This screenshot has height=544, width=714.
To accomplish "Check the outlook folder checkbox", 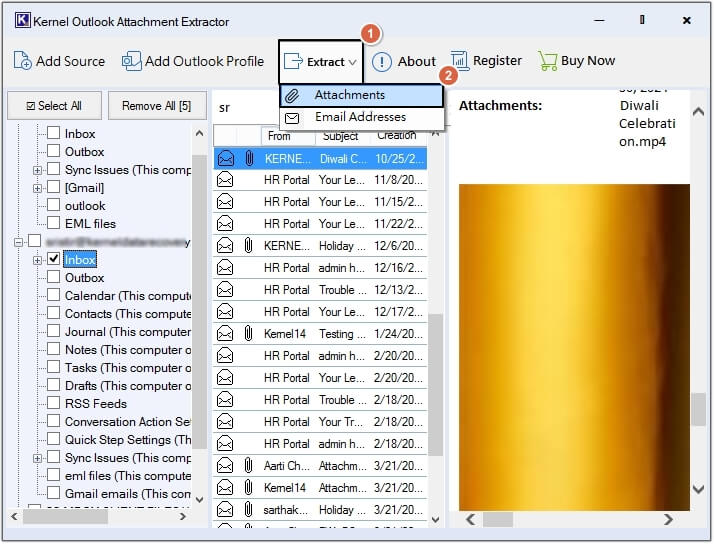I will pos(54,205).
